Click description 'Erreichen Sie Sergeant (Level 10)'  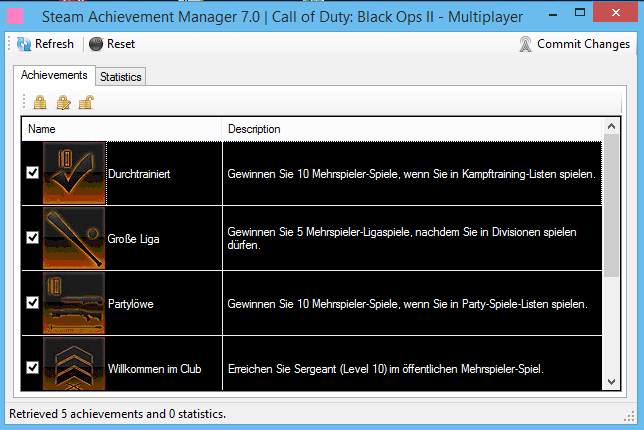[386, 369]
